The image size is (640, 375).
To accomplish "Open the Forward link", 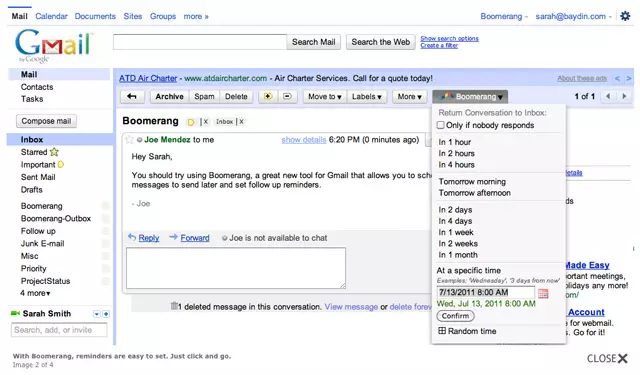I will [x=195, y=238].
